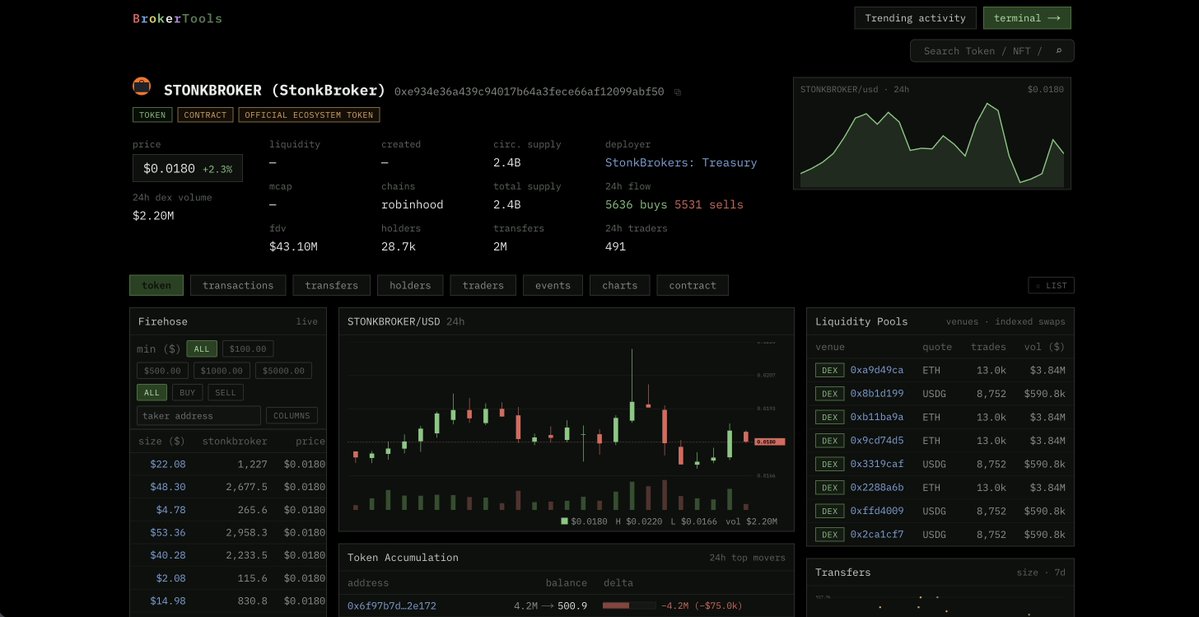Click the robinhood chain value
This screenshot has height=617, width=1199.
(x=412, y=205)
